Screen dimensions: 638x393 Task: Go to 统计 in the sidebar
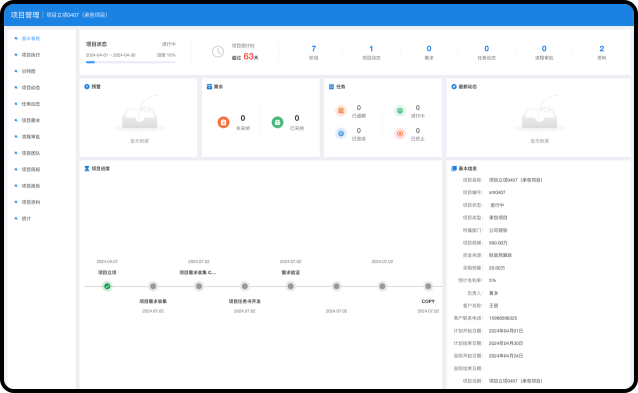click(26, 218)
